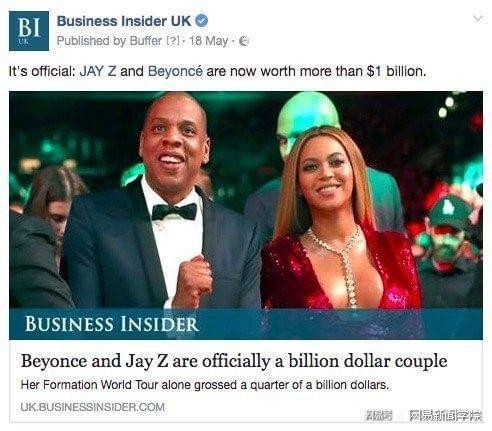This screenshot has width=492, height=431.
Task: Open the Business Insider UK page name
Action: pyautogui.click(x=124, y=21)
